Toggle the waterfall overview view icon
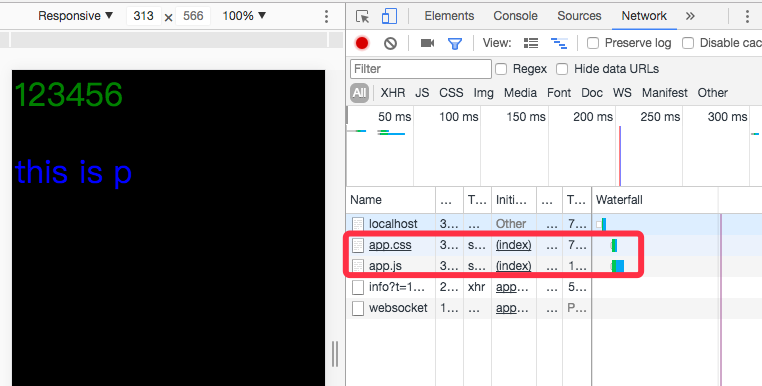 click(x=559, y=43)
